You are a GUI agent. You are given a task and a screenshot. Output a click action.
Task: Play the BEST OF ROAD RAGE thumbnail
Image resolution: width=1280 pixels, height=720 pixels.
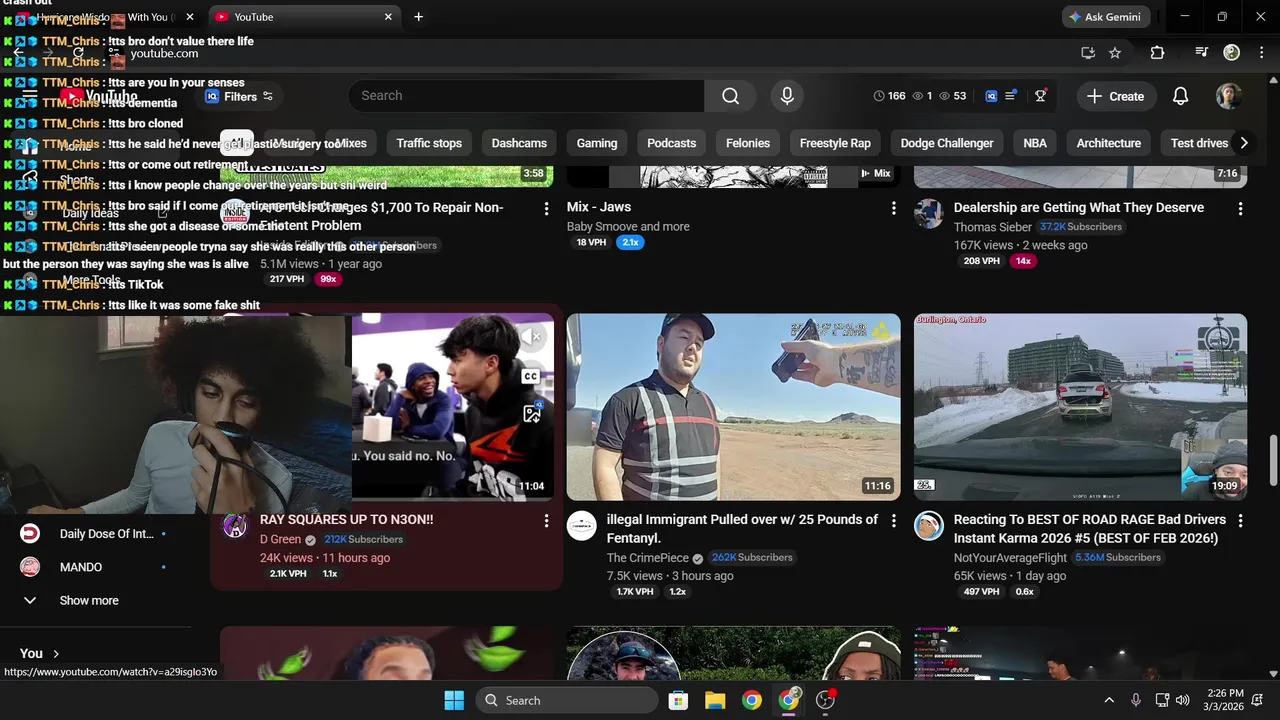coord(1080,407)
